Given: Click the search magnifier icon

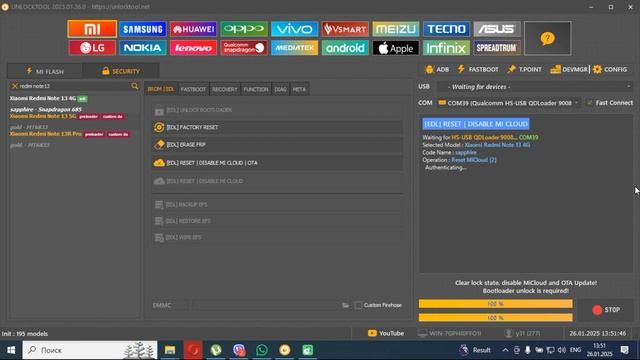Looking at the screenshot, I should [x=135, y=86].
